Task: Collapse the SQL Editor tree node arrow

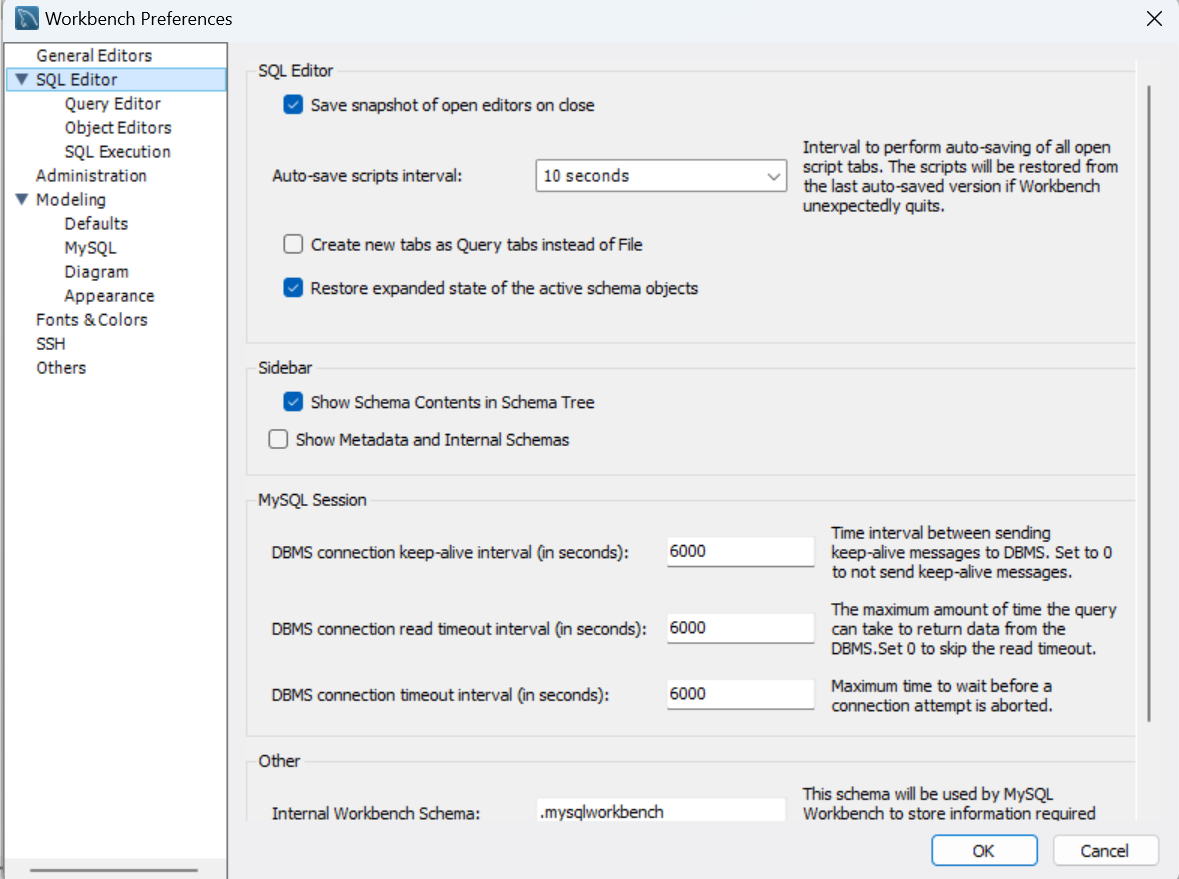Action: click(x=22, y=79)
